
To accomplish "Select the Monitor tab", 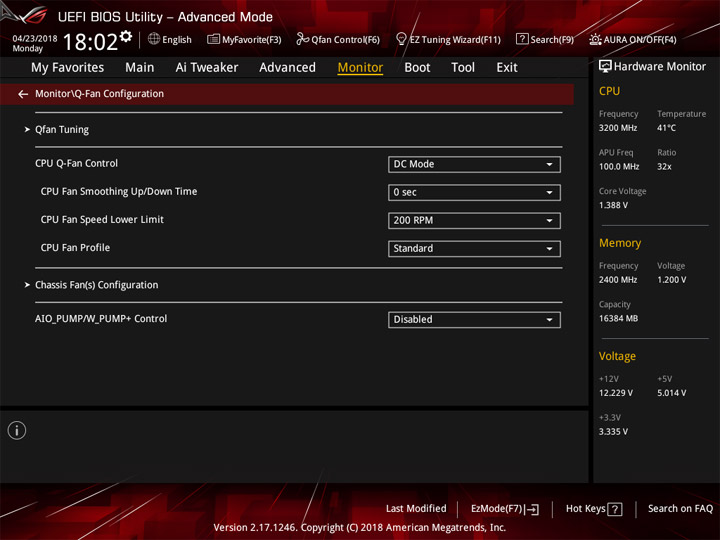I will click(360, 68).
